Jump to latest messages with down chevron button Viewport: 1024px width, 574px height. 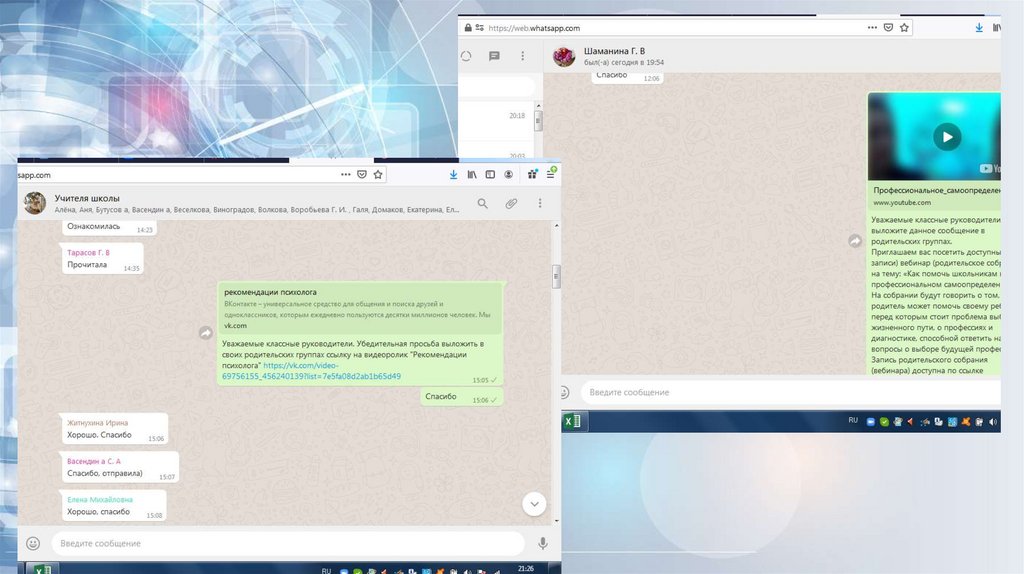(x=534, y=503)
